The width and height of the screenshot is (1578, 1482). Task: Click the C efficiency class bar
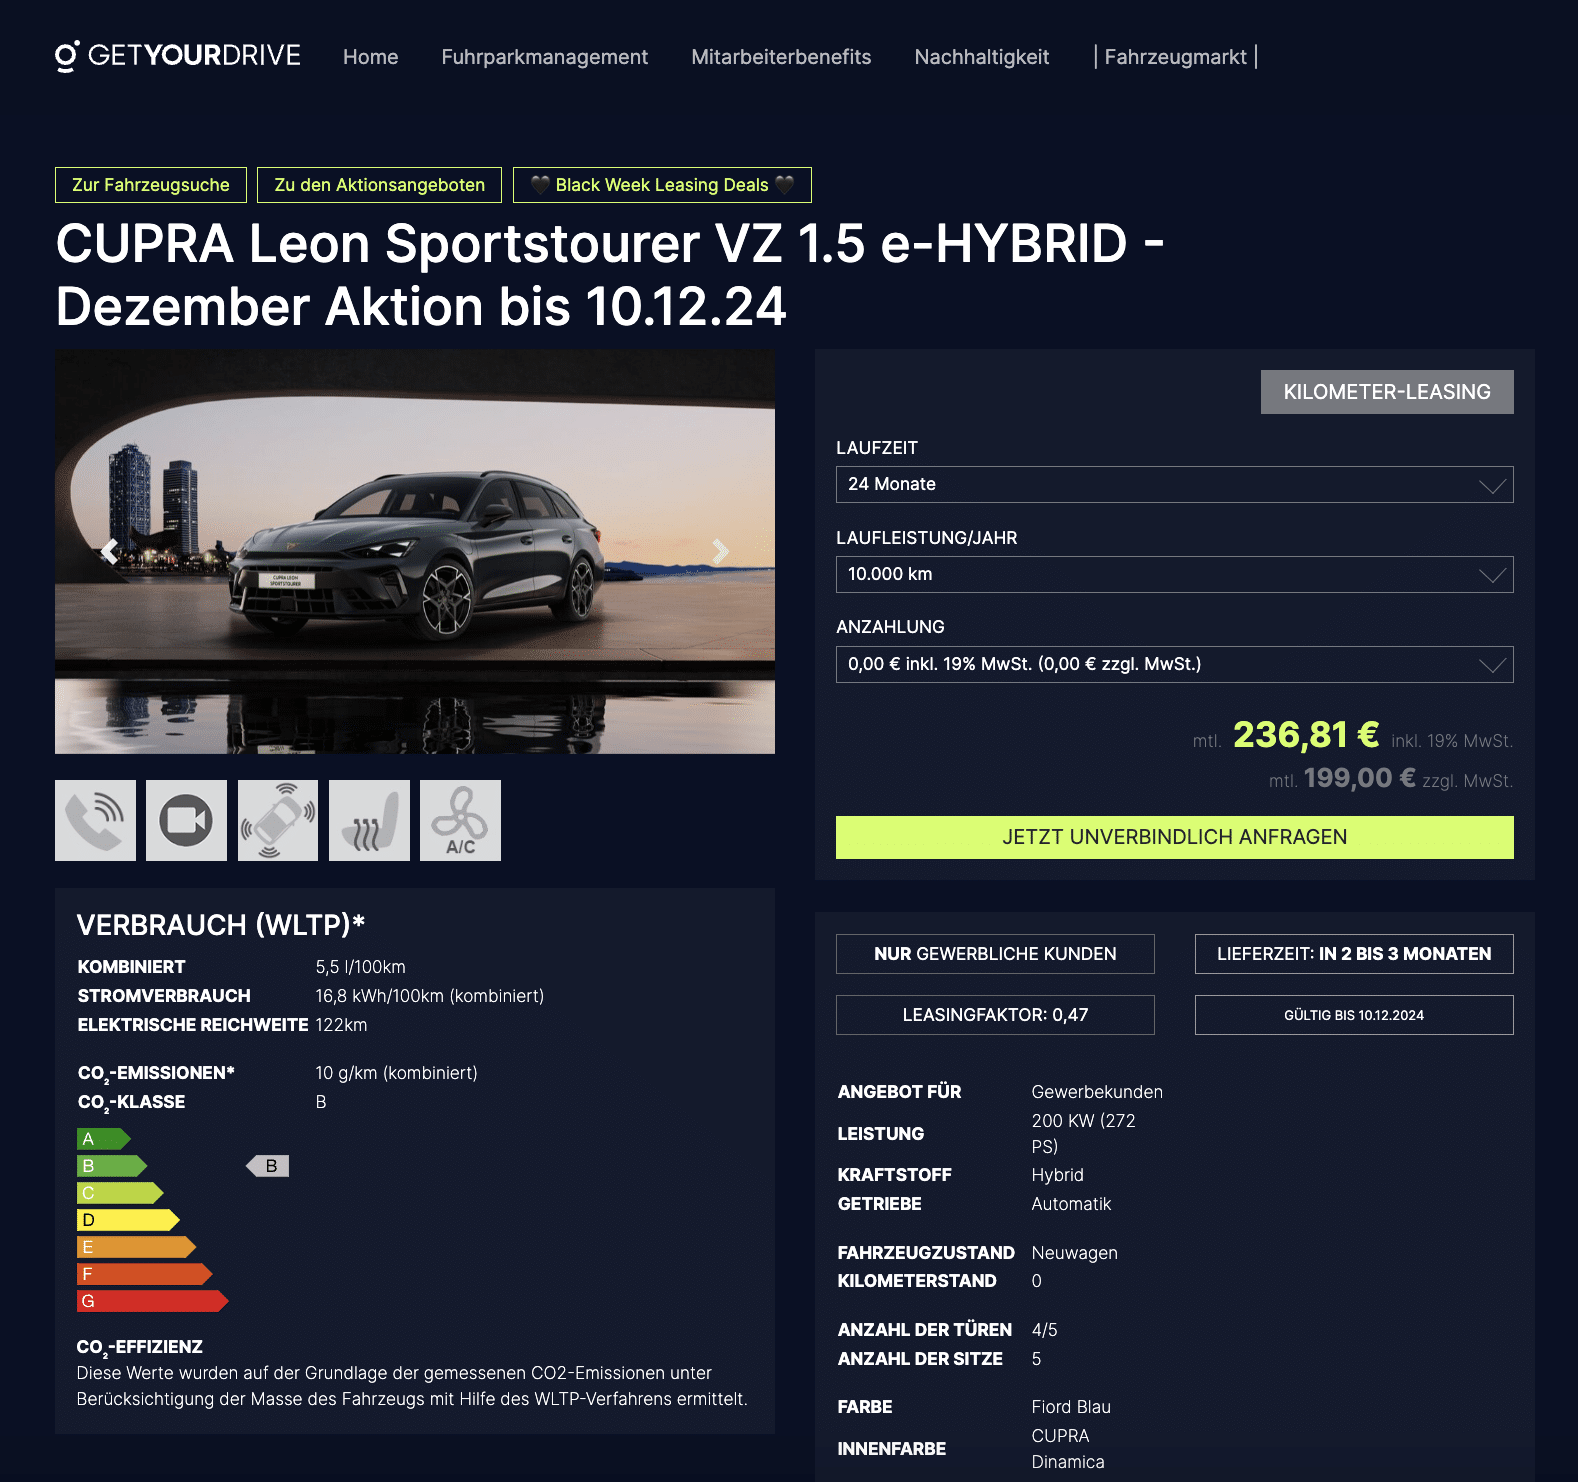tap(120, 1193)
